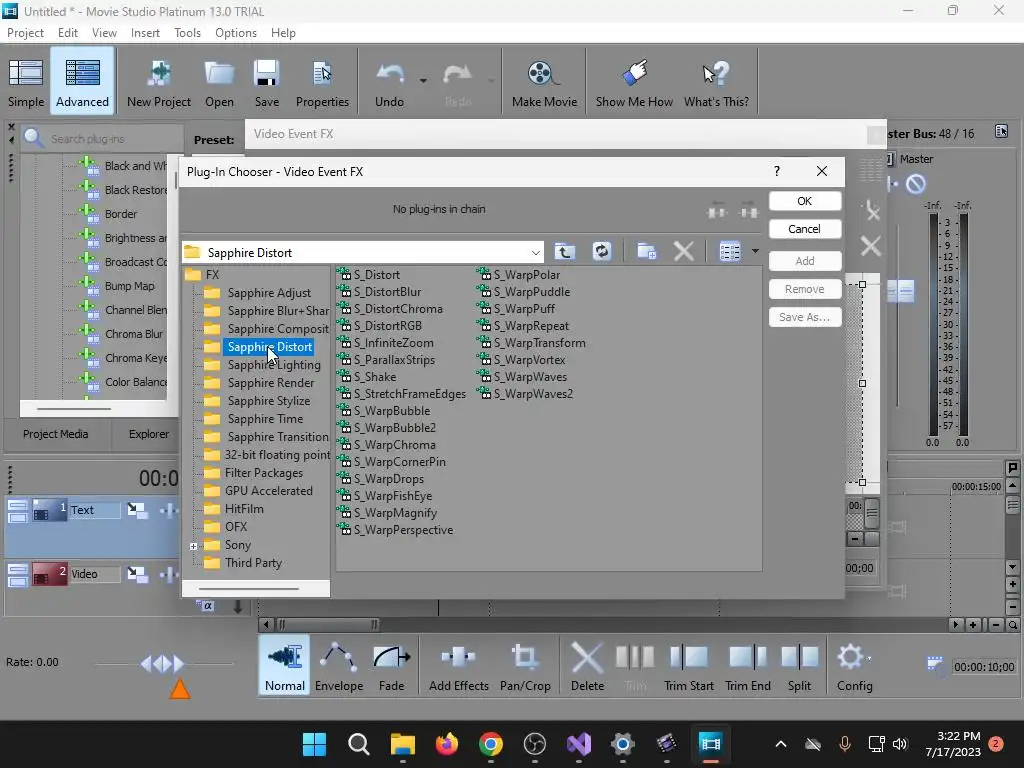The height and width of the screenshot is (768, 1024).
Task: Open the View menu
Action: click(x=104, y=33)
